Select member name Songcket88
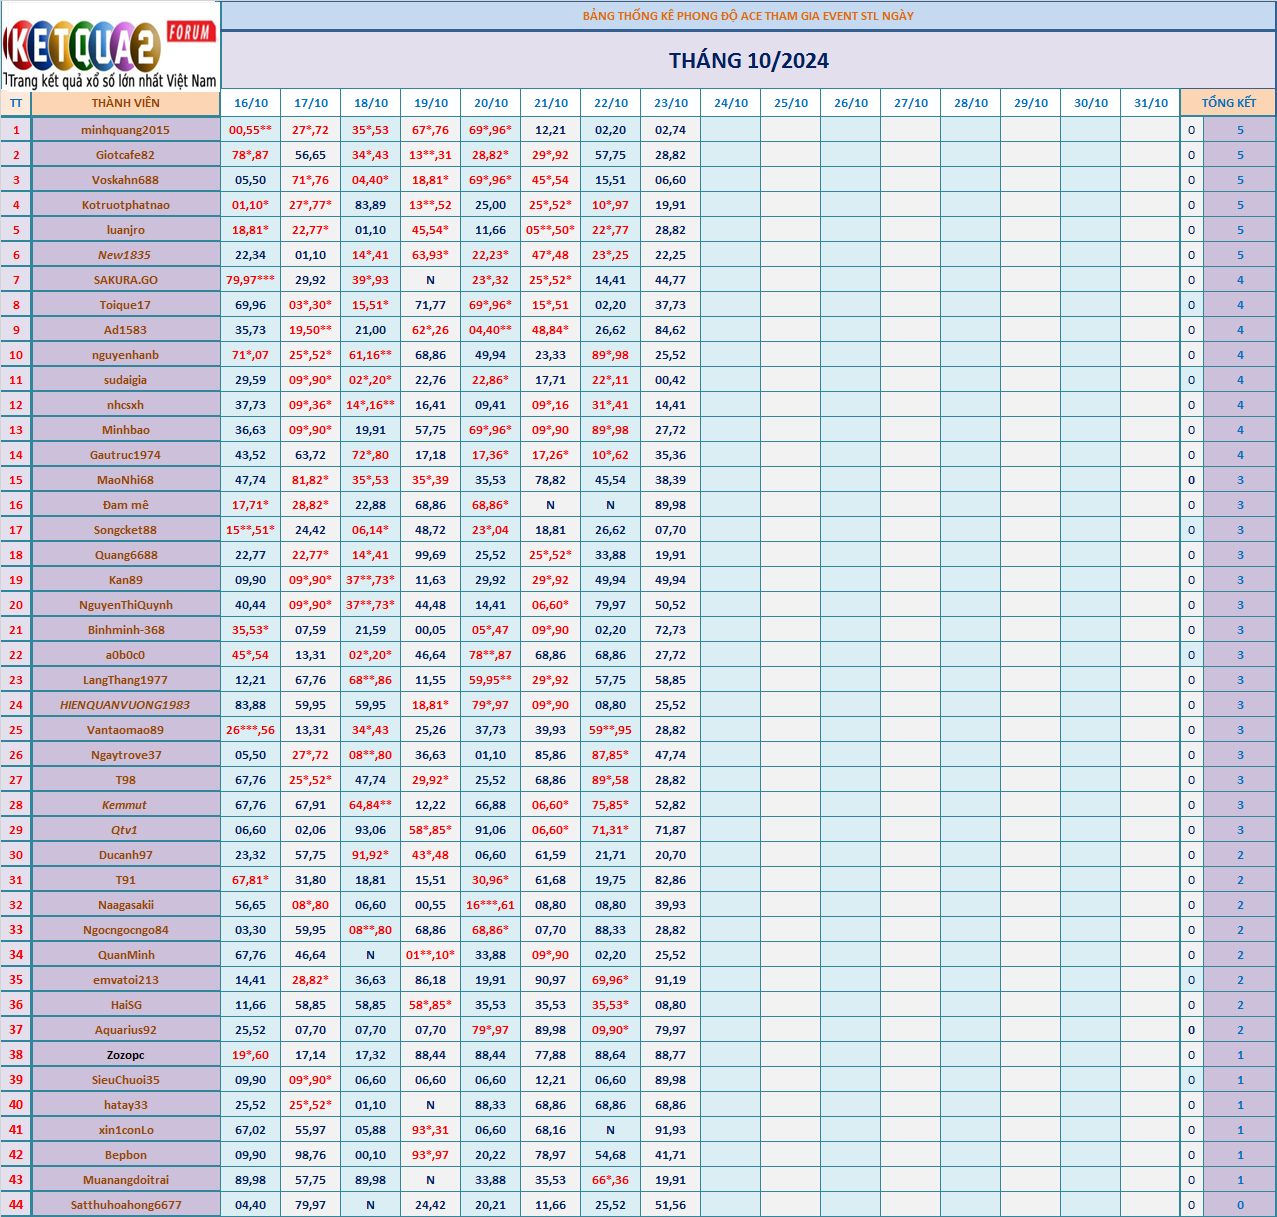The height and width of the screenshot is (1217, 1277). (x=126, y=530)
